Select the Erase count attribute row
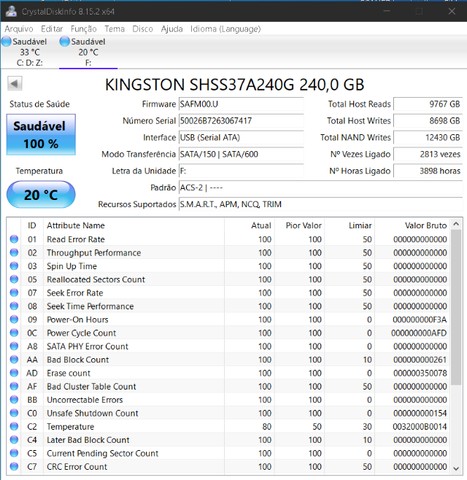The height and width of the screenshot is (480, 467). click(228, 373)
